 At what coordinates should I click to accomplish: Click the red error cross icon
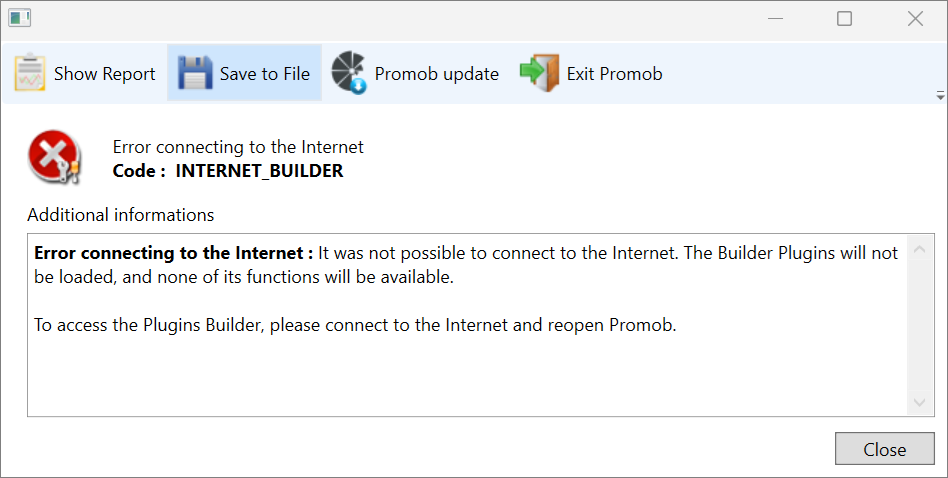54,157
